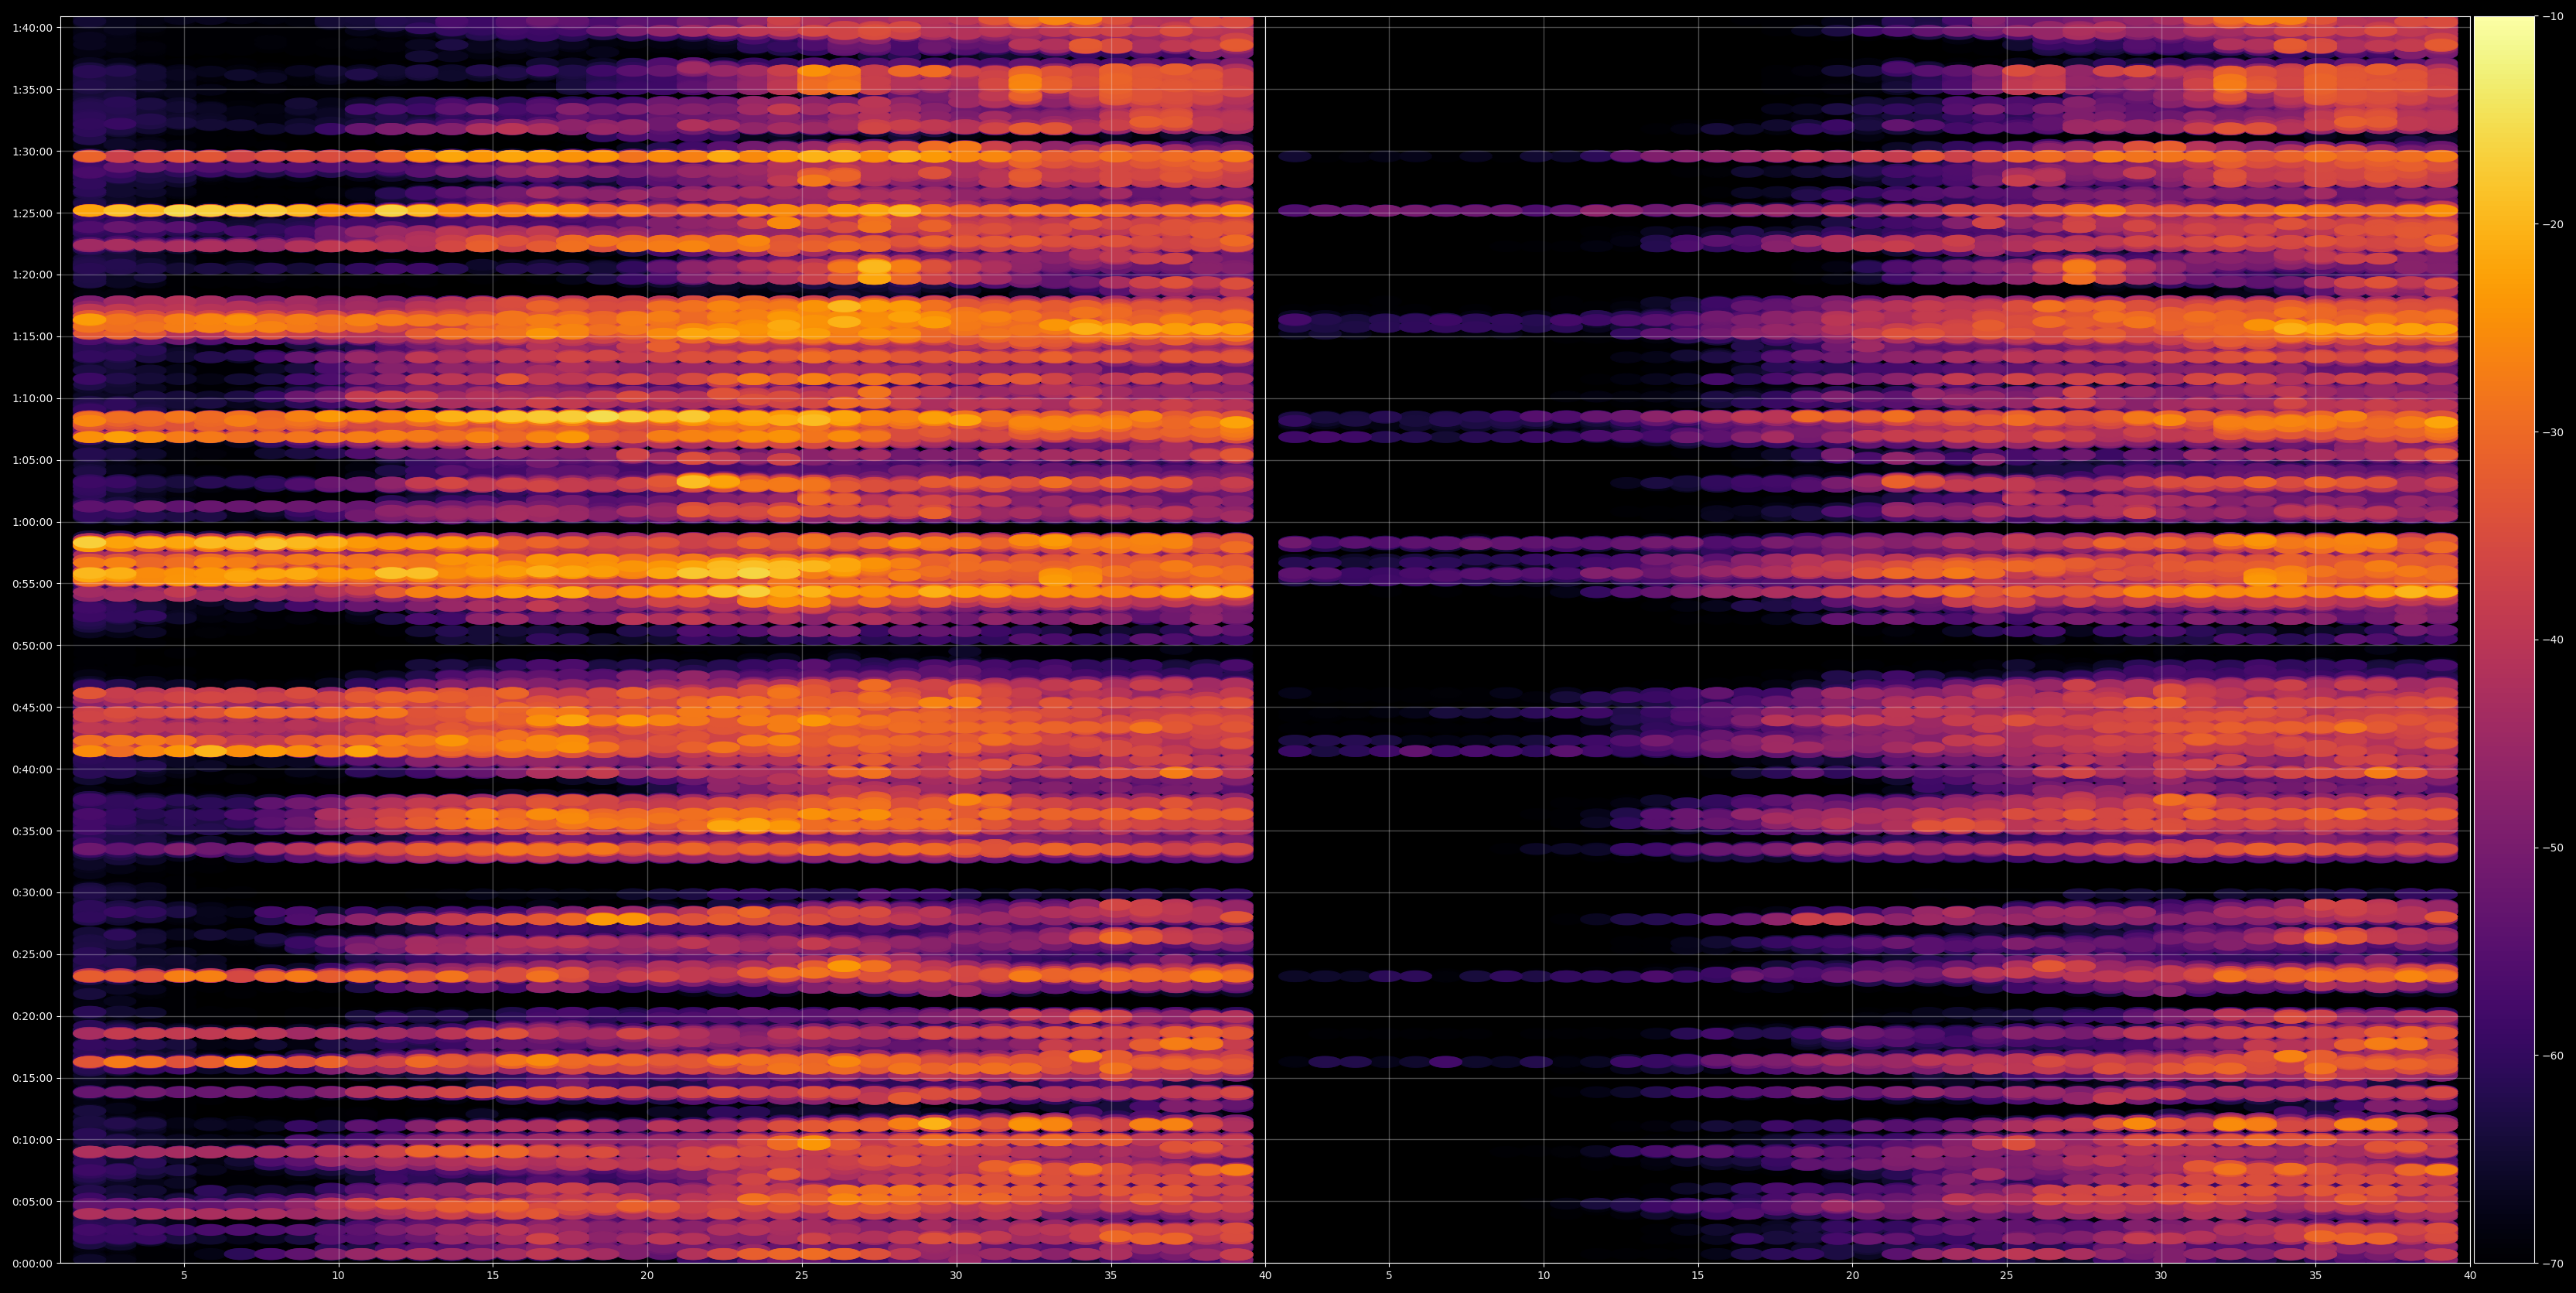Click the −10 colorbar tick label

[2553, 16]
